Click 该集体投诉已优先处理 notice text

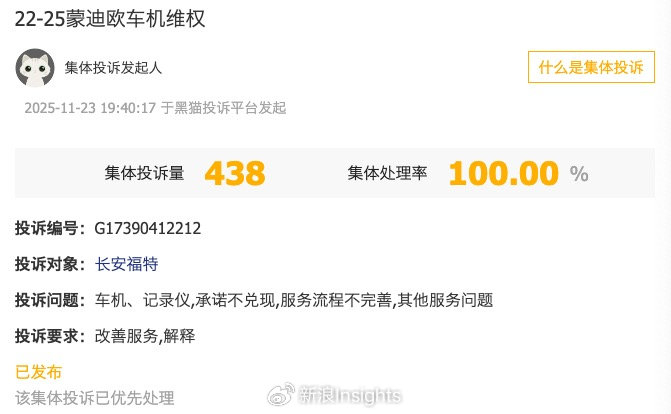[x=95, y=398]
